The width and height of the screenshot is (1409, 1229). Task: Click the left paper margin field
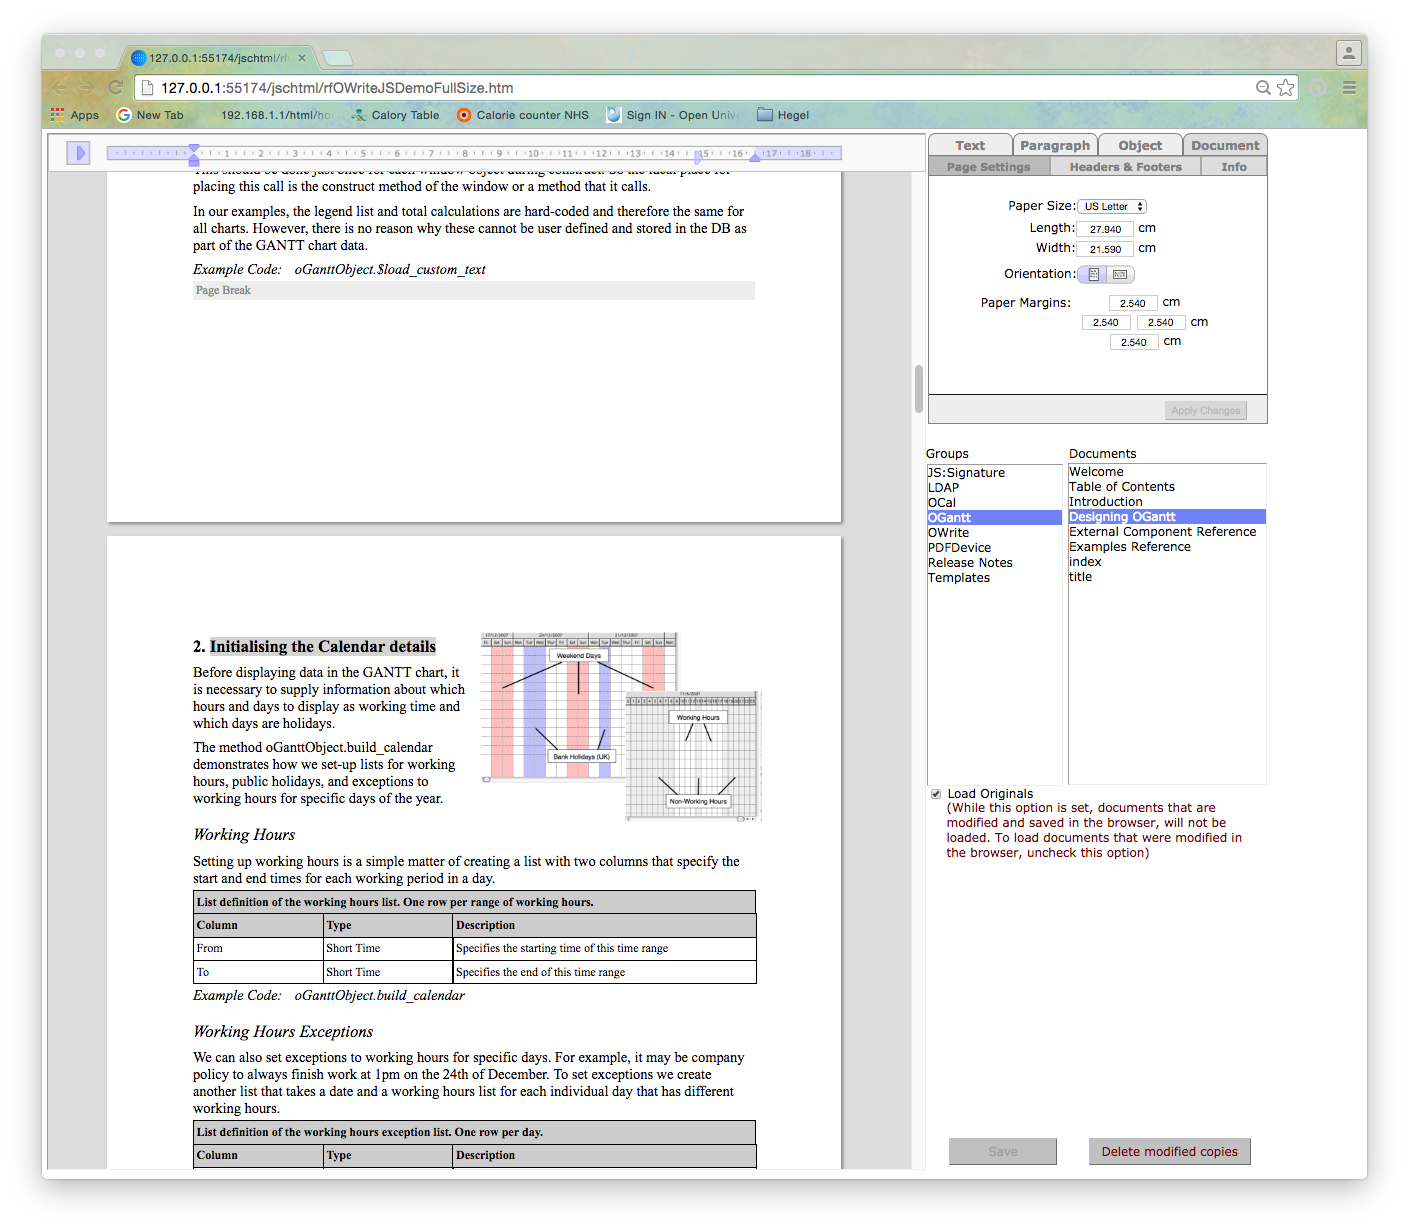tap(1106, 322)
